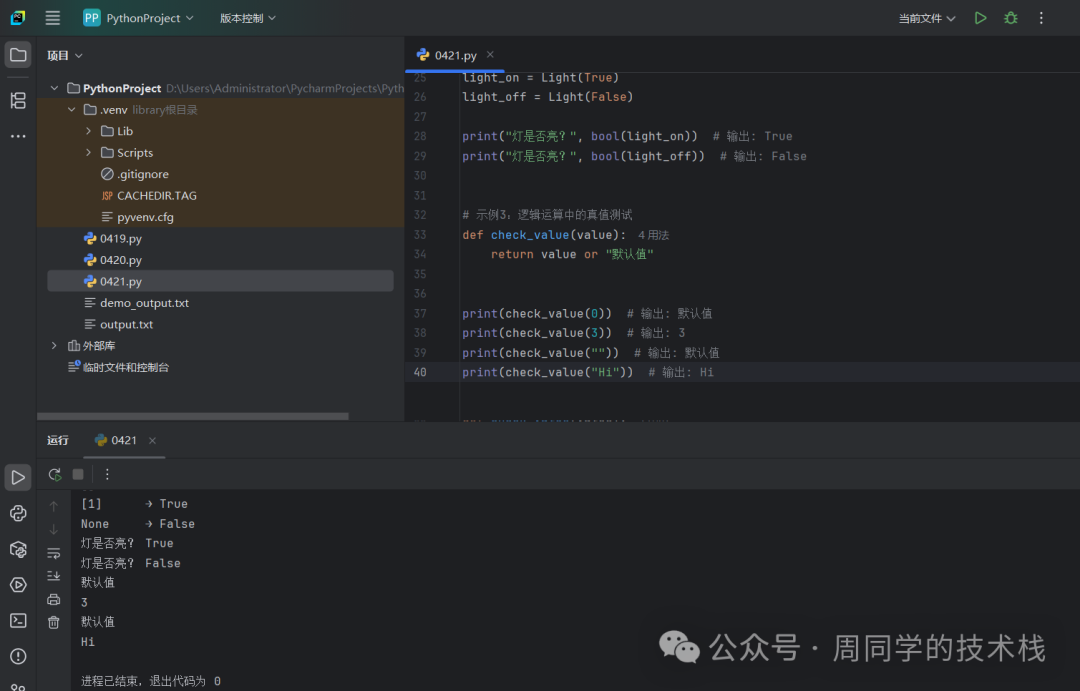Collapse the .venv folder in project tree

[72, 110]
